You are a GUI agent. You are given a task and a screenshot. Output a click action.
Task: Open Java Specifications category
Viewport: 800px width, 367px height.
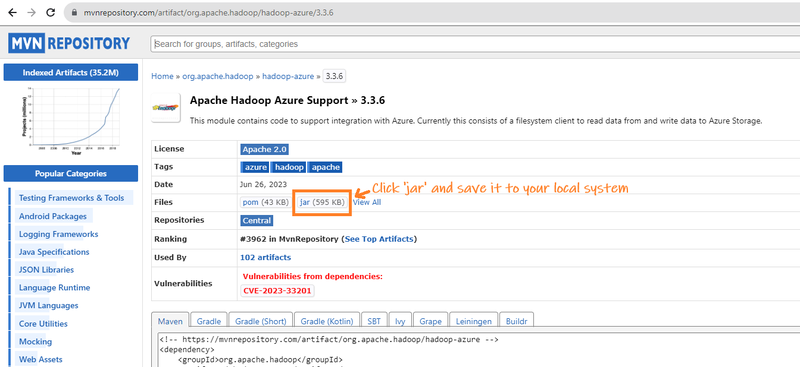tap(54, 252)
